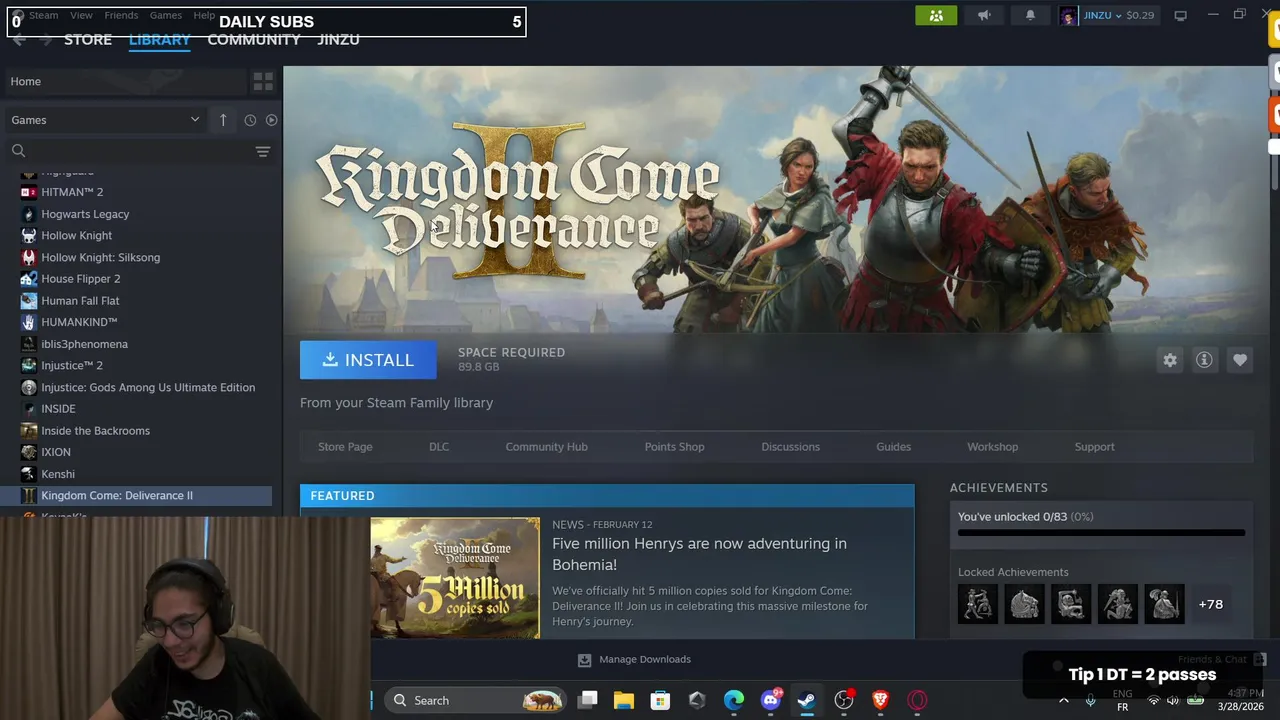Click the achievements progress bar

(x=1101, y=533)
